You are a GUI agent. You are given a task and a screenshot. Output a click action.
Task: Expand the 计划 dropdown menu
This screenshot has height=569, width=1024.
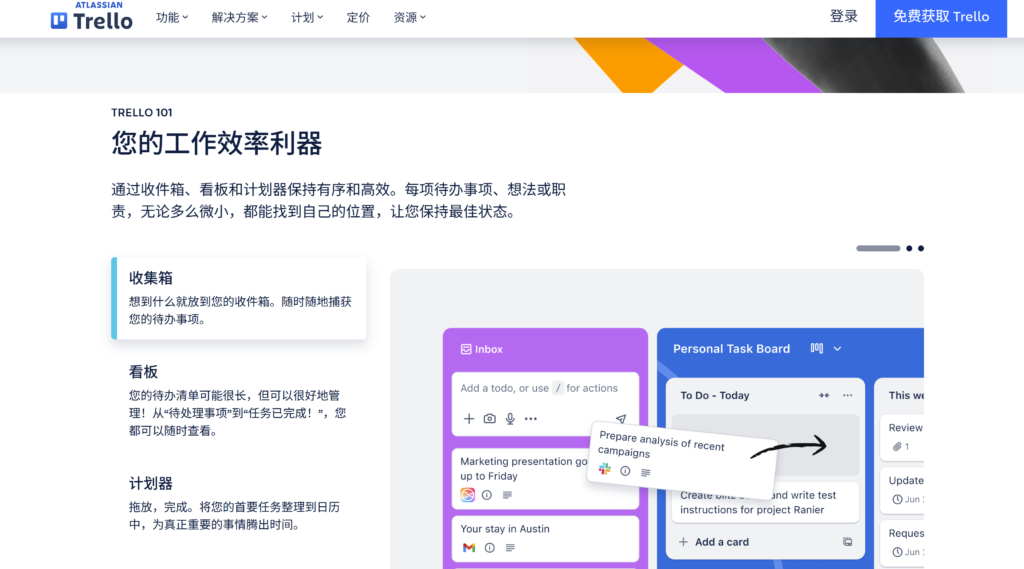tap(307, 18)
